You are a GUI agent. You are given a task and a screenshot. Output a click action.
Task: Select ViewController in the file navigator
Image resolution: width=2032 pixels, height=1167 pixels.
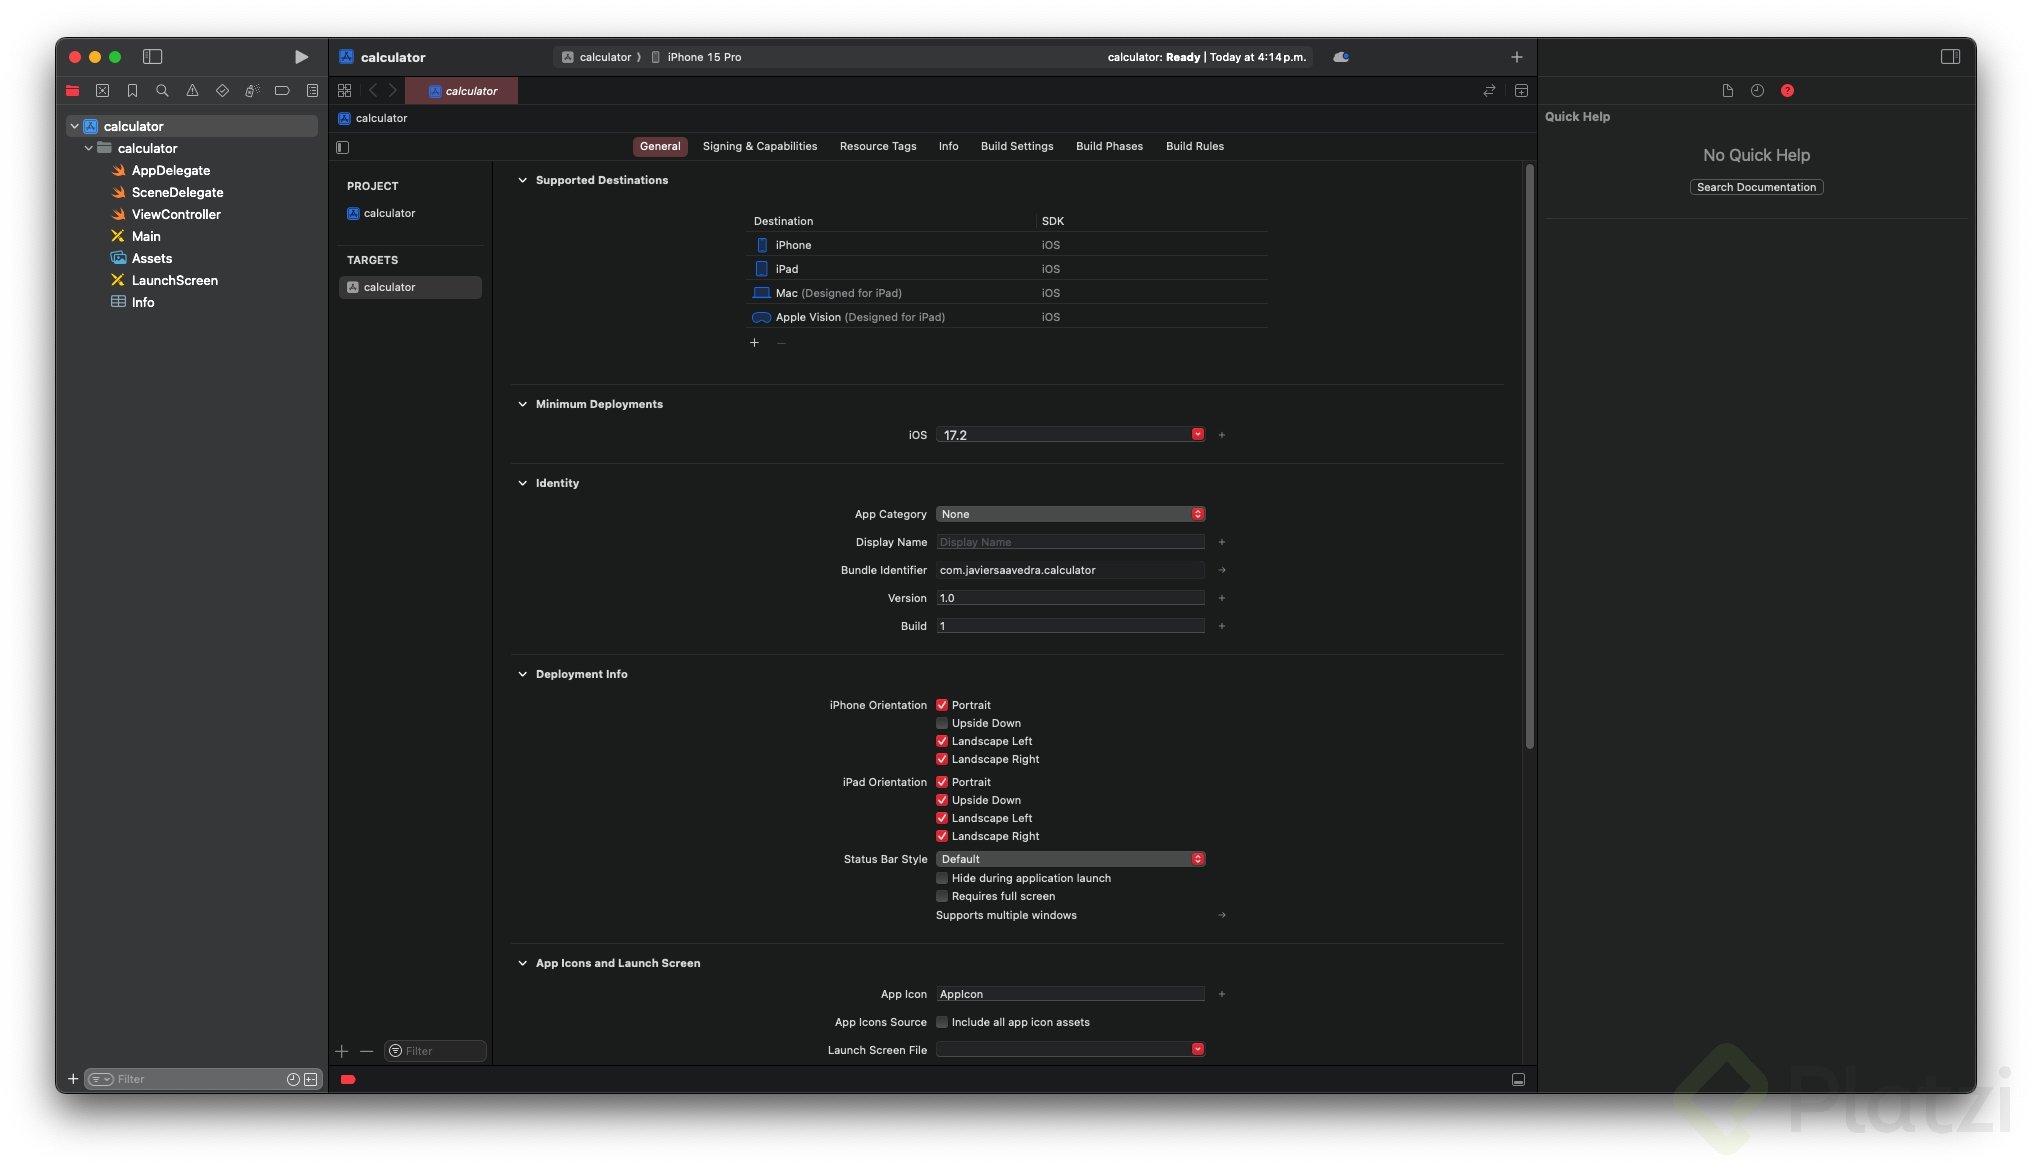(x=176, y=214)
